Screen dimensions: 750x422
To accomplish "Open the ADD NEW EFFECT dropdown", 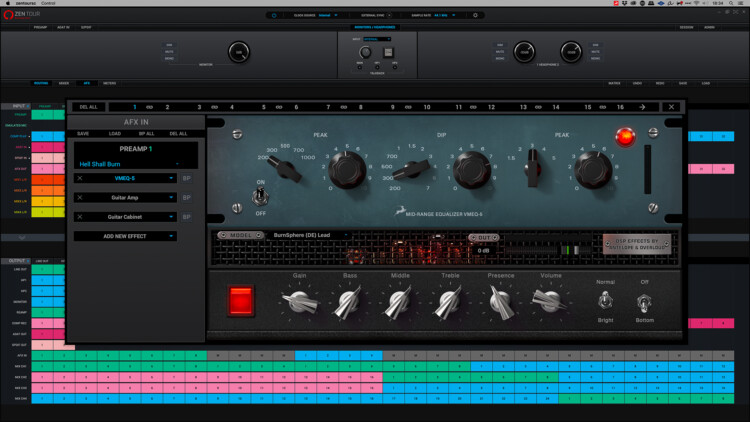I will point(125,236).
